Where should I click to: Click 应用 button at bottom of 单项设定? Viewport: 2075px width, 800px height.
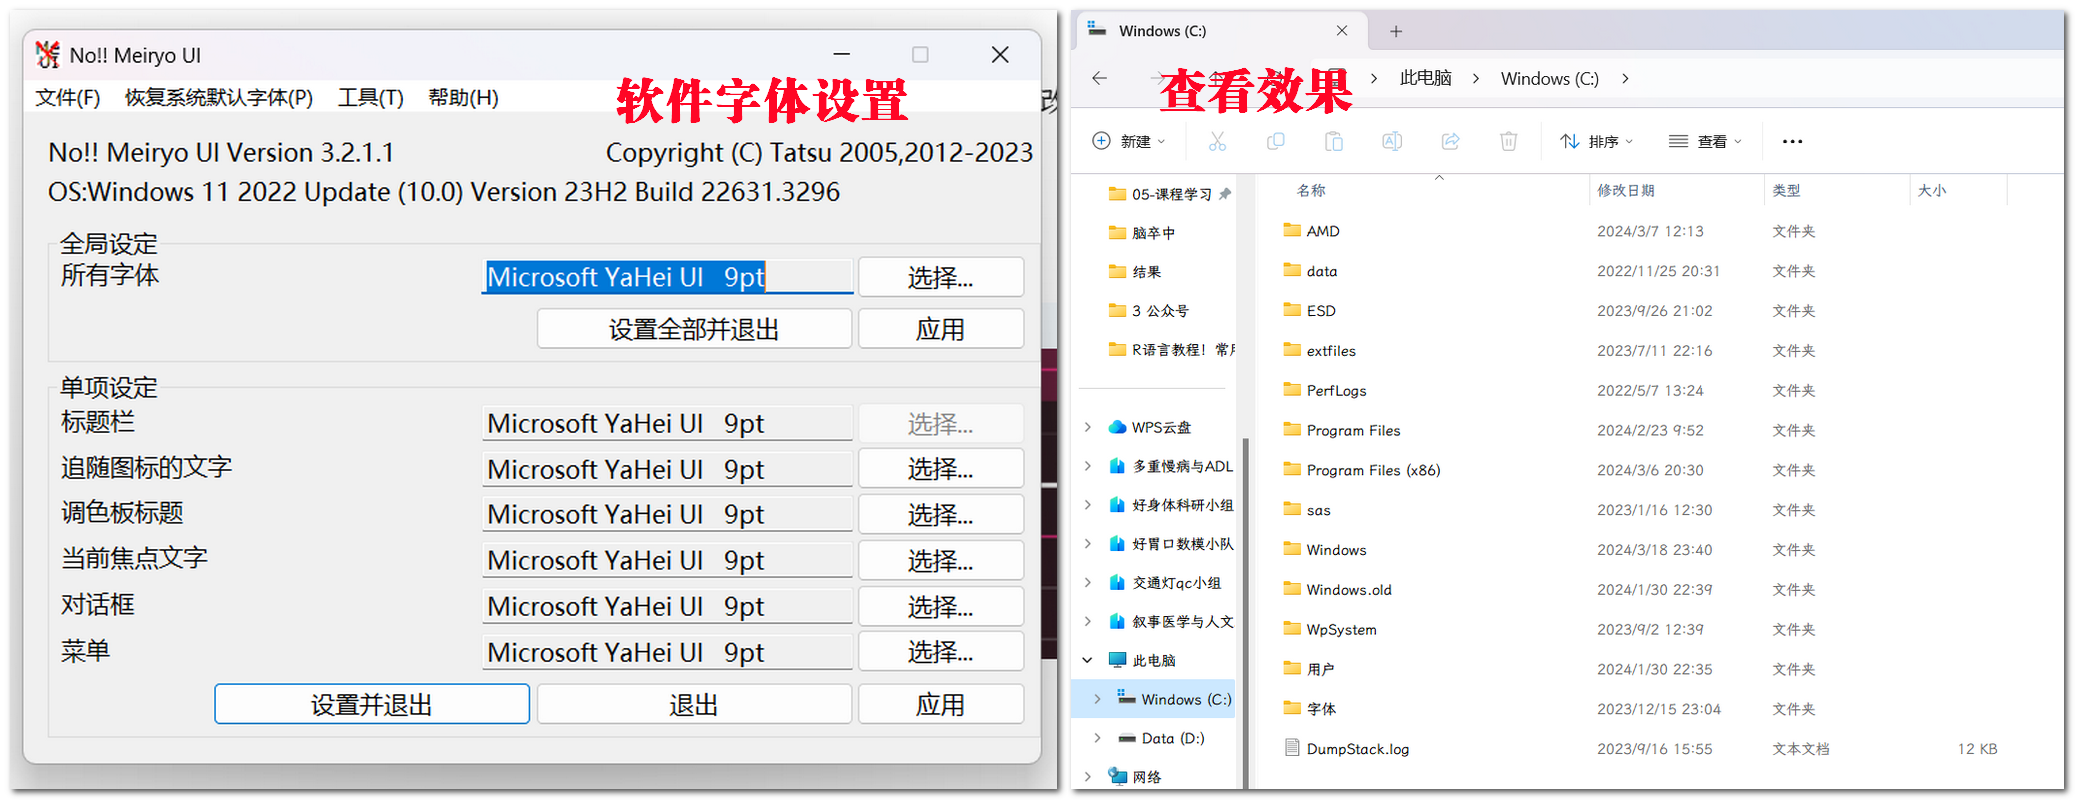940,704
